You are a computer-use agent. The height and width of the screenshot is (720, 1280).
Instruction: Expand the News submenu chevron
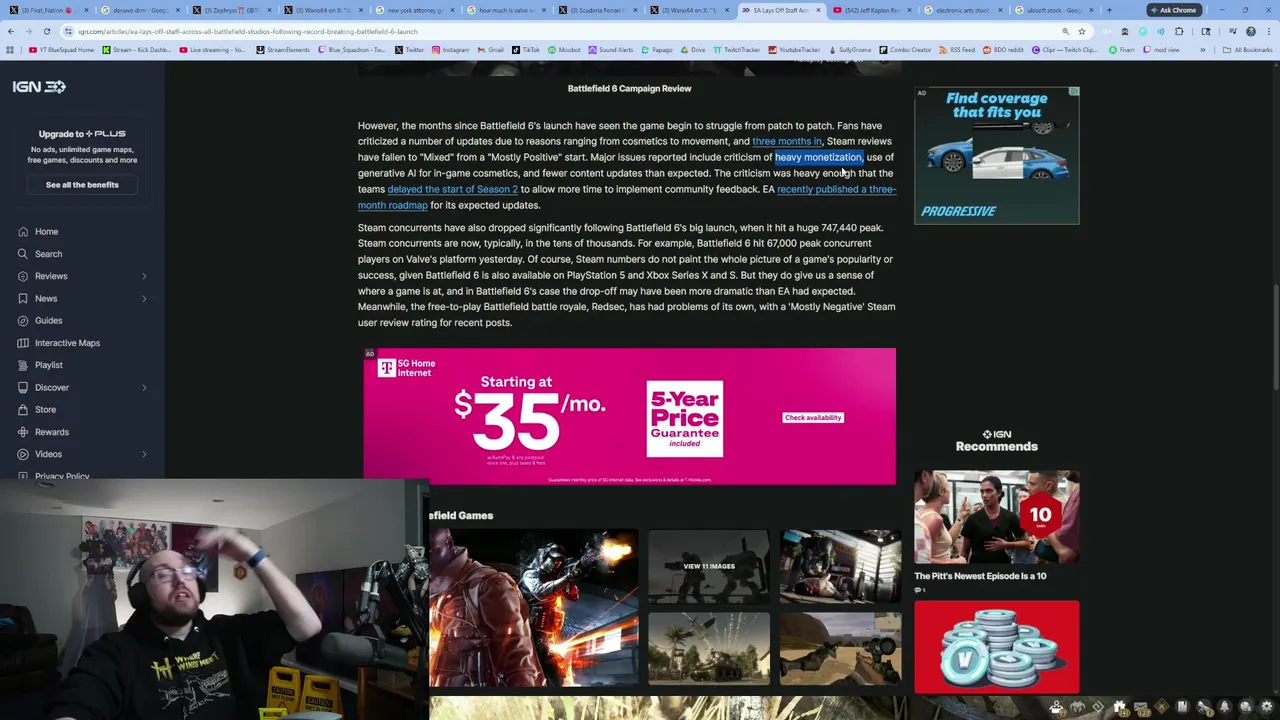[144, 298]
